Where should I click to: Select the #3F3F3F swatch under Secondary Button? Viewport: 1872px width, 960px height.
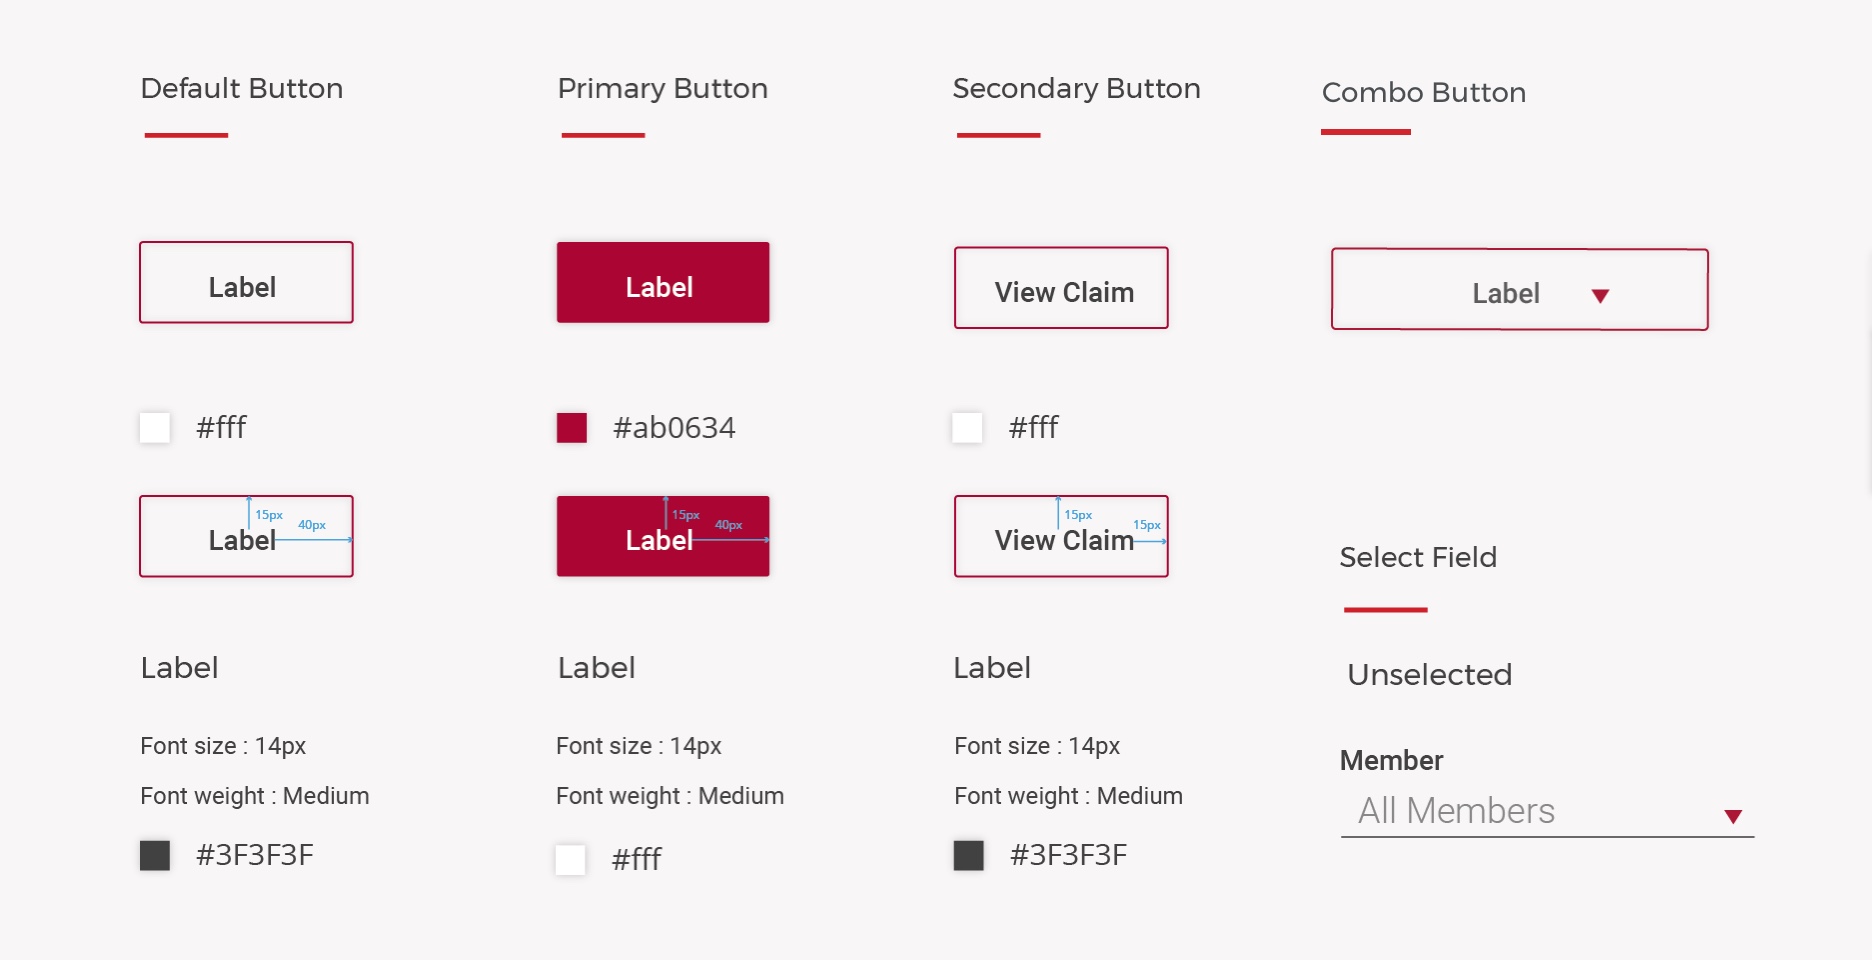click(x=969, y=855)
